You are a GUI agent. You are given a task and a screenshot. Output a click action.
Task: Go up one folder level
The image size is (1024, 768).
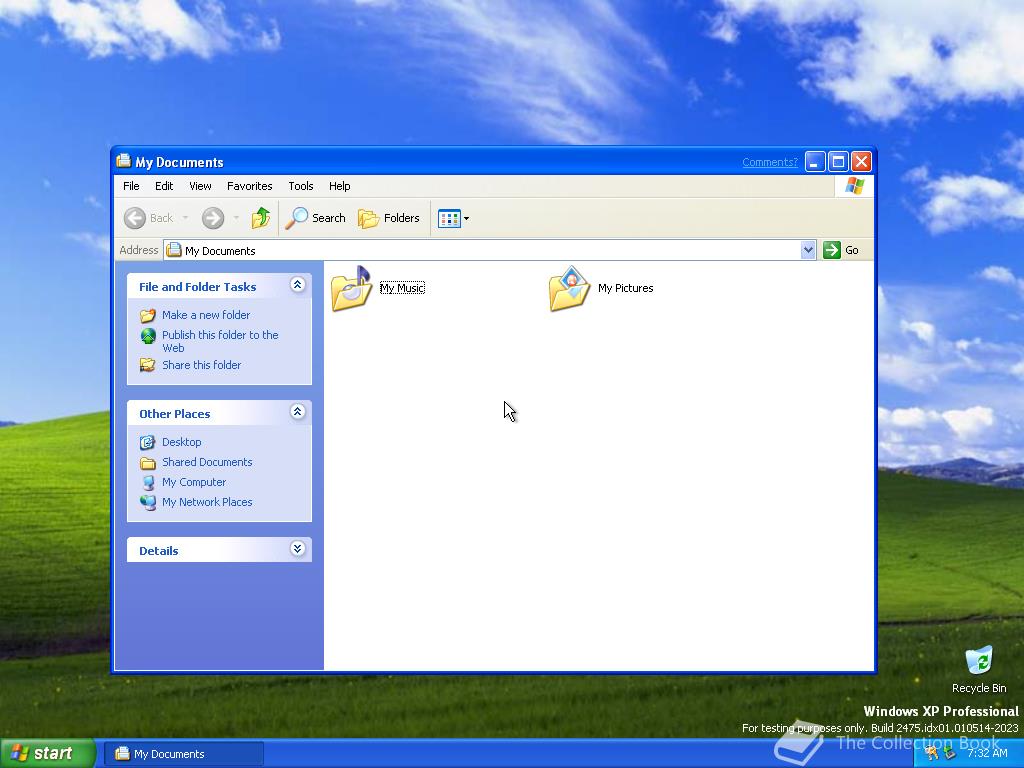(x=261, y=218)
